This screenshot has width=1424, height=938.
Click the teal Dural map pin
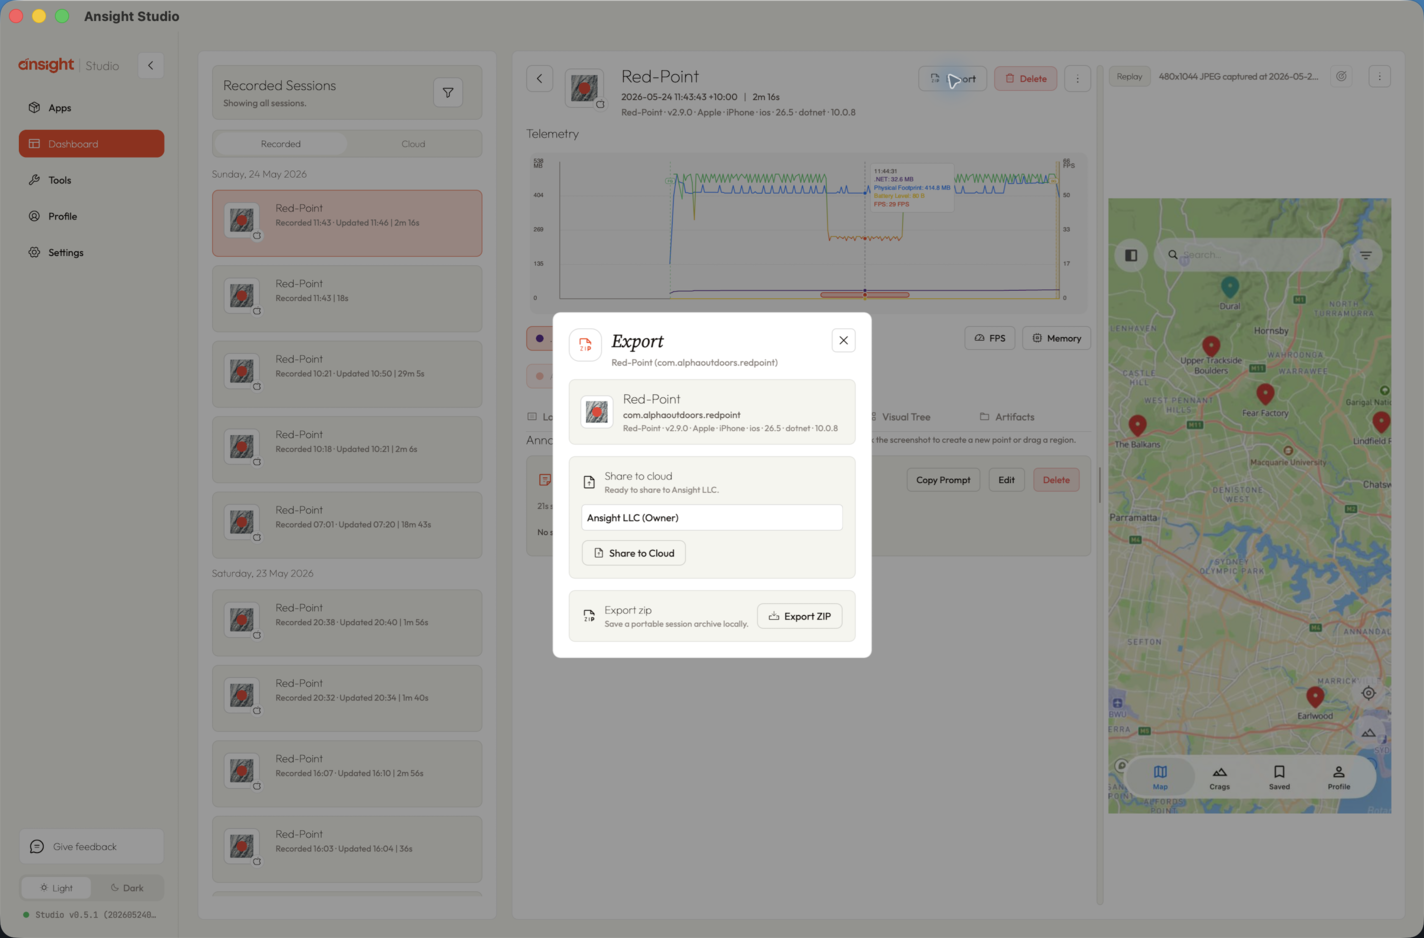point(1230,287)
